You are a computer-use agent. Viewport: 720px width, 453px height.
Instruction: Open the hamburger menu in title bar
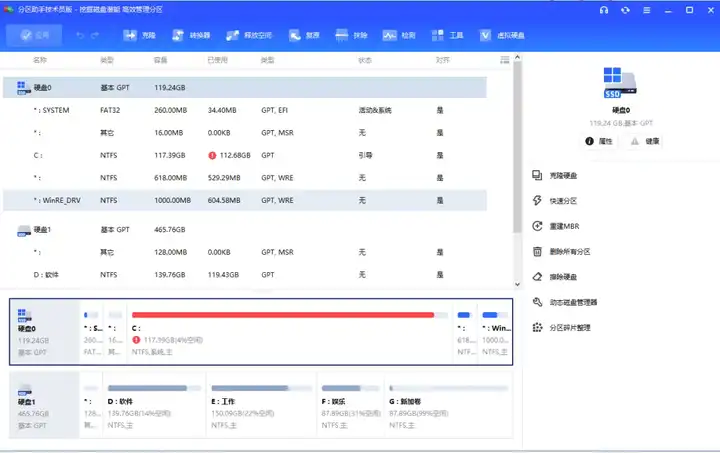(x=647, y=10)
